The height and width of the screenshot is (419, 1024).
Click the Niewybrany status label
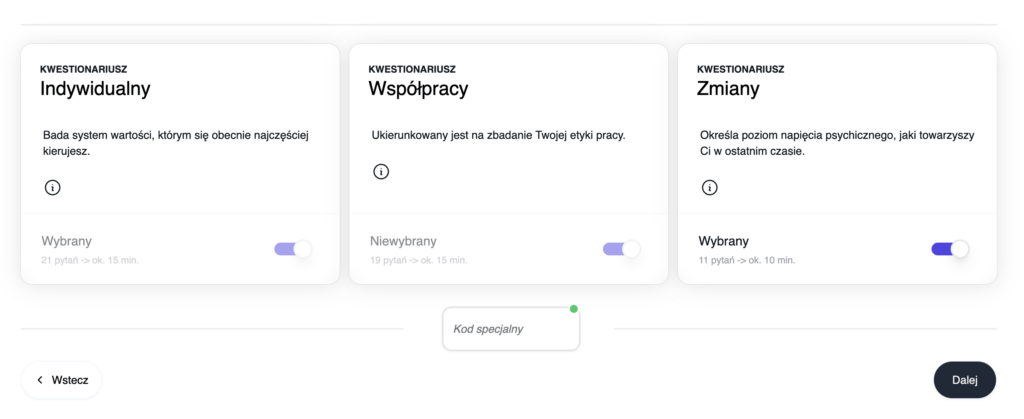click(403, 241)
